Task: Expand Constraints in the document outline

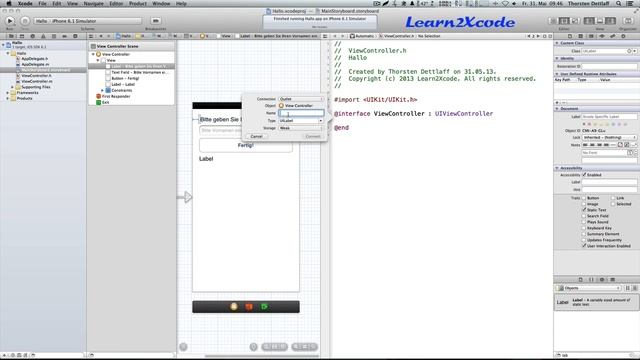Action: [102, 90]
